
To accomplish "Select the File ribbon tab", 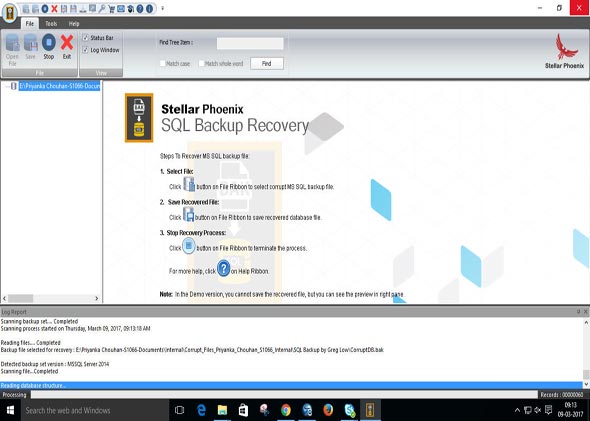I will point(30,23).
